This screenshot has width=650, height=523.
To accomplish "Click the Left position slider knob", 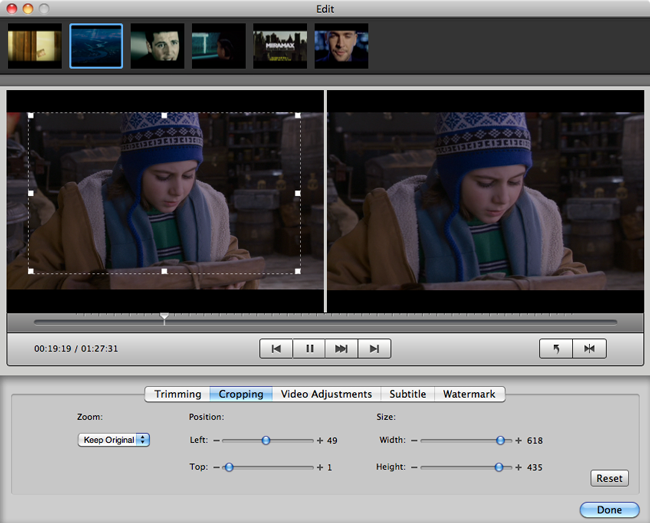I will 266,441.
